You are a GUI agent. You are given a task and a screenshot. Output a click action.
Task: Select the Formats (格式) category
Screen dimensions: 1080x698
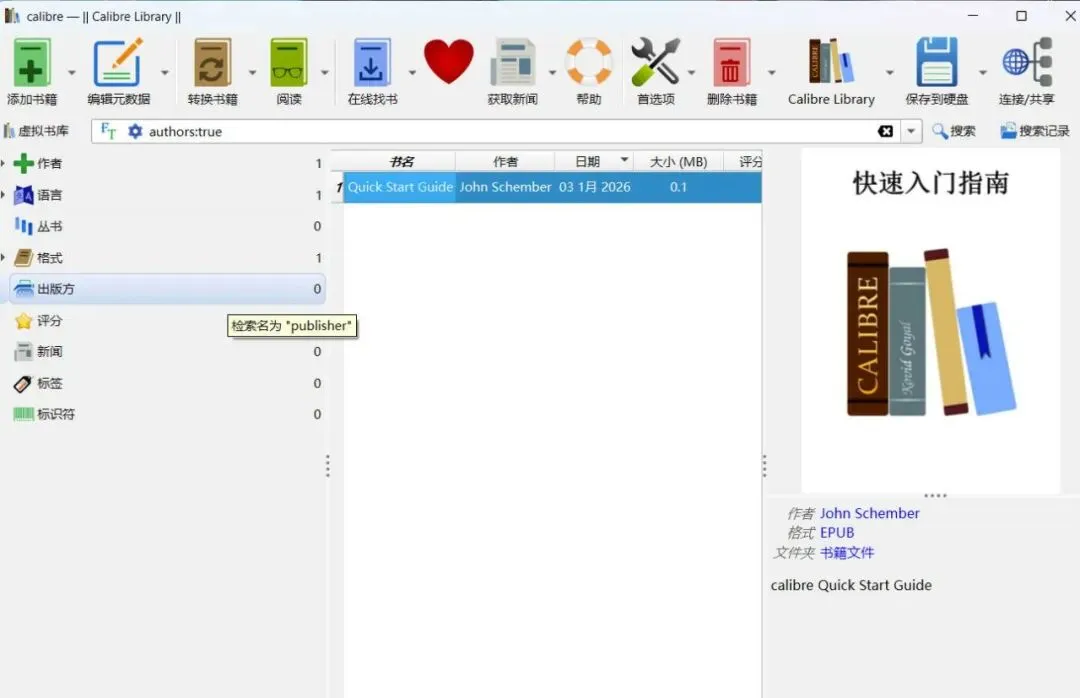tap(167, 258)
